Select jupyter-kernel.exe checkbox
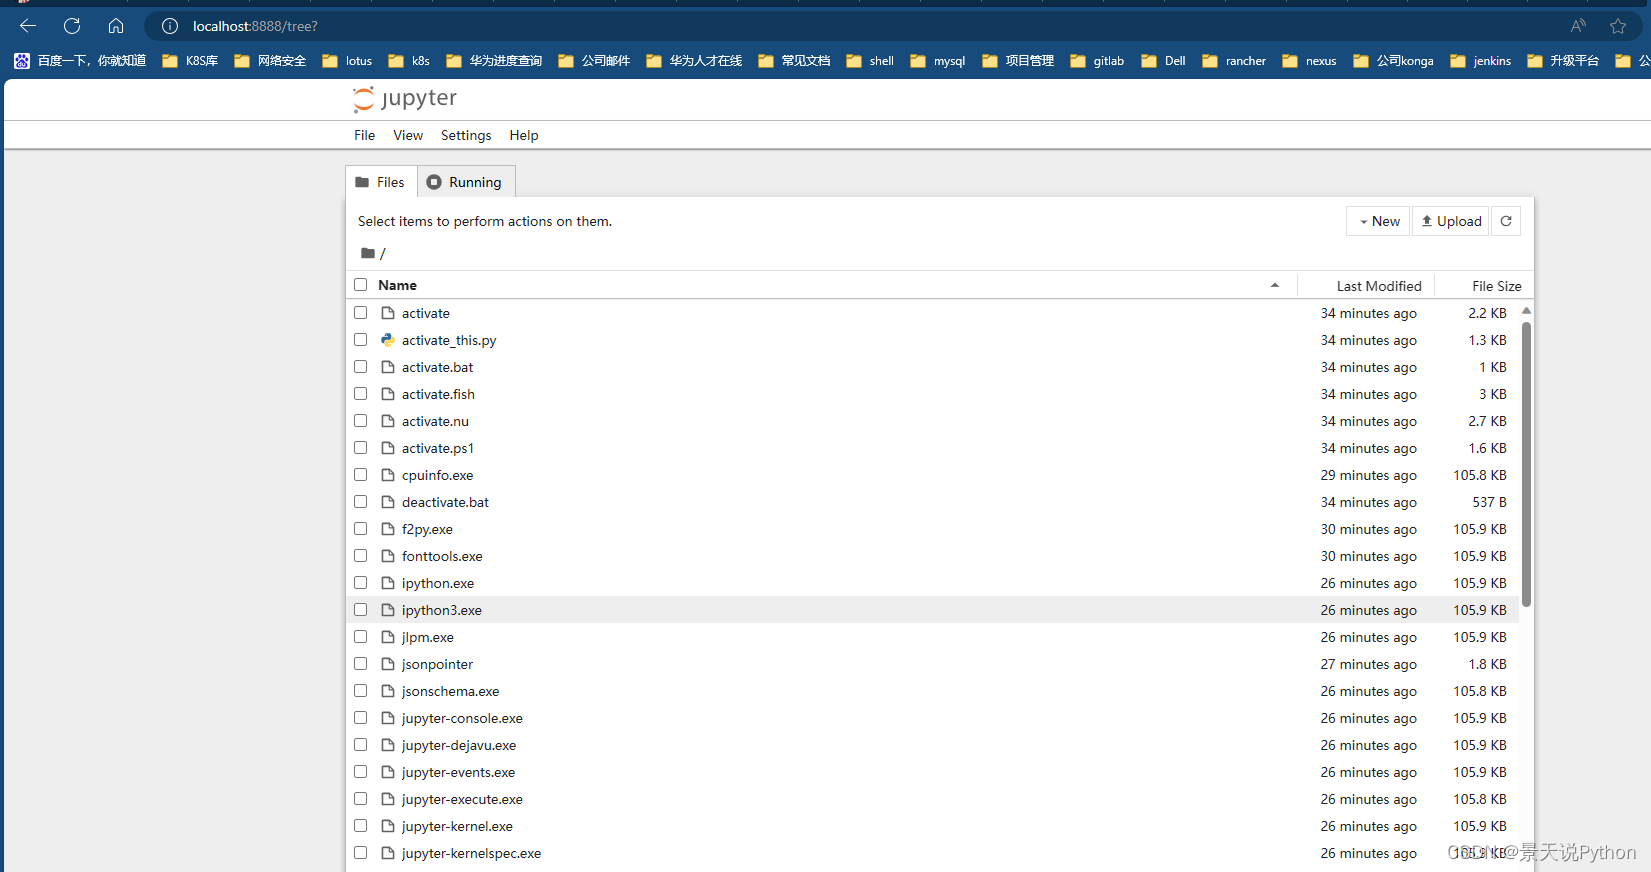This screenshot has width=1651, height=872. click(x=361, y=826)
